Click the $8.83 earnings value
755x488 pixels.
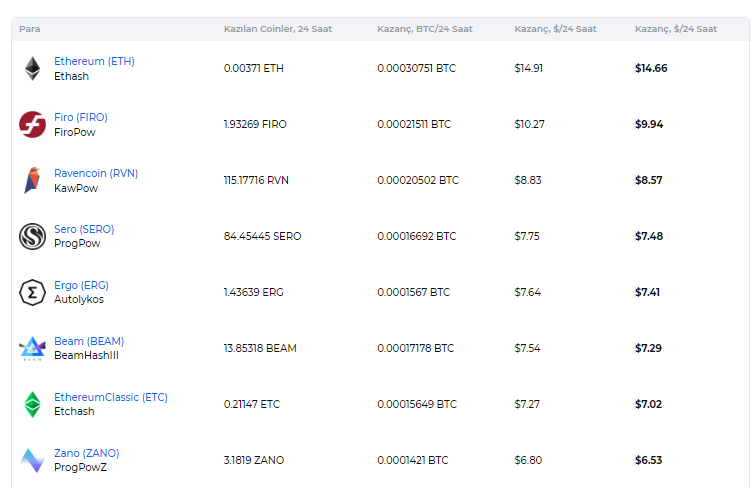[528, 180]
